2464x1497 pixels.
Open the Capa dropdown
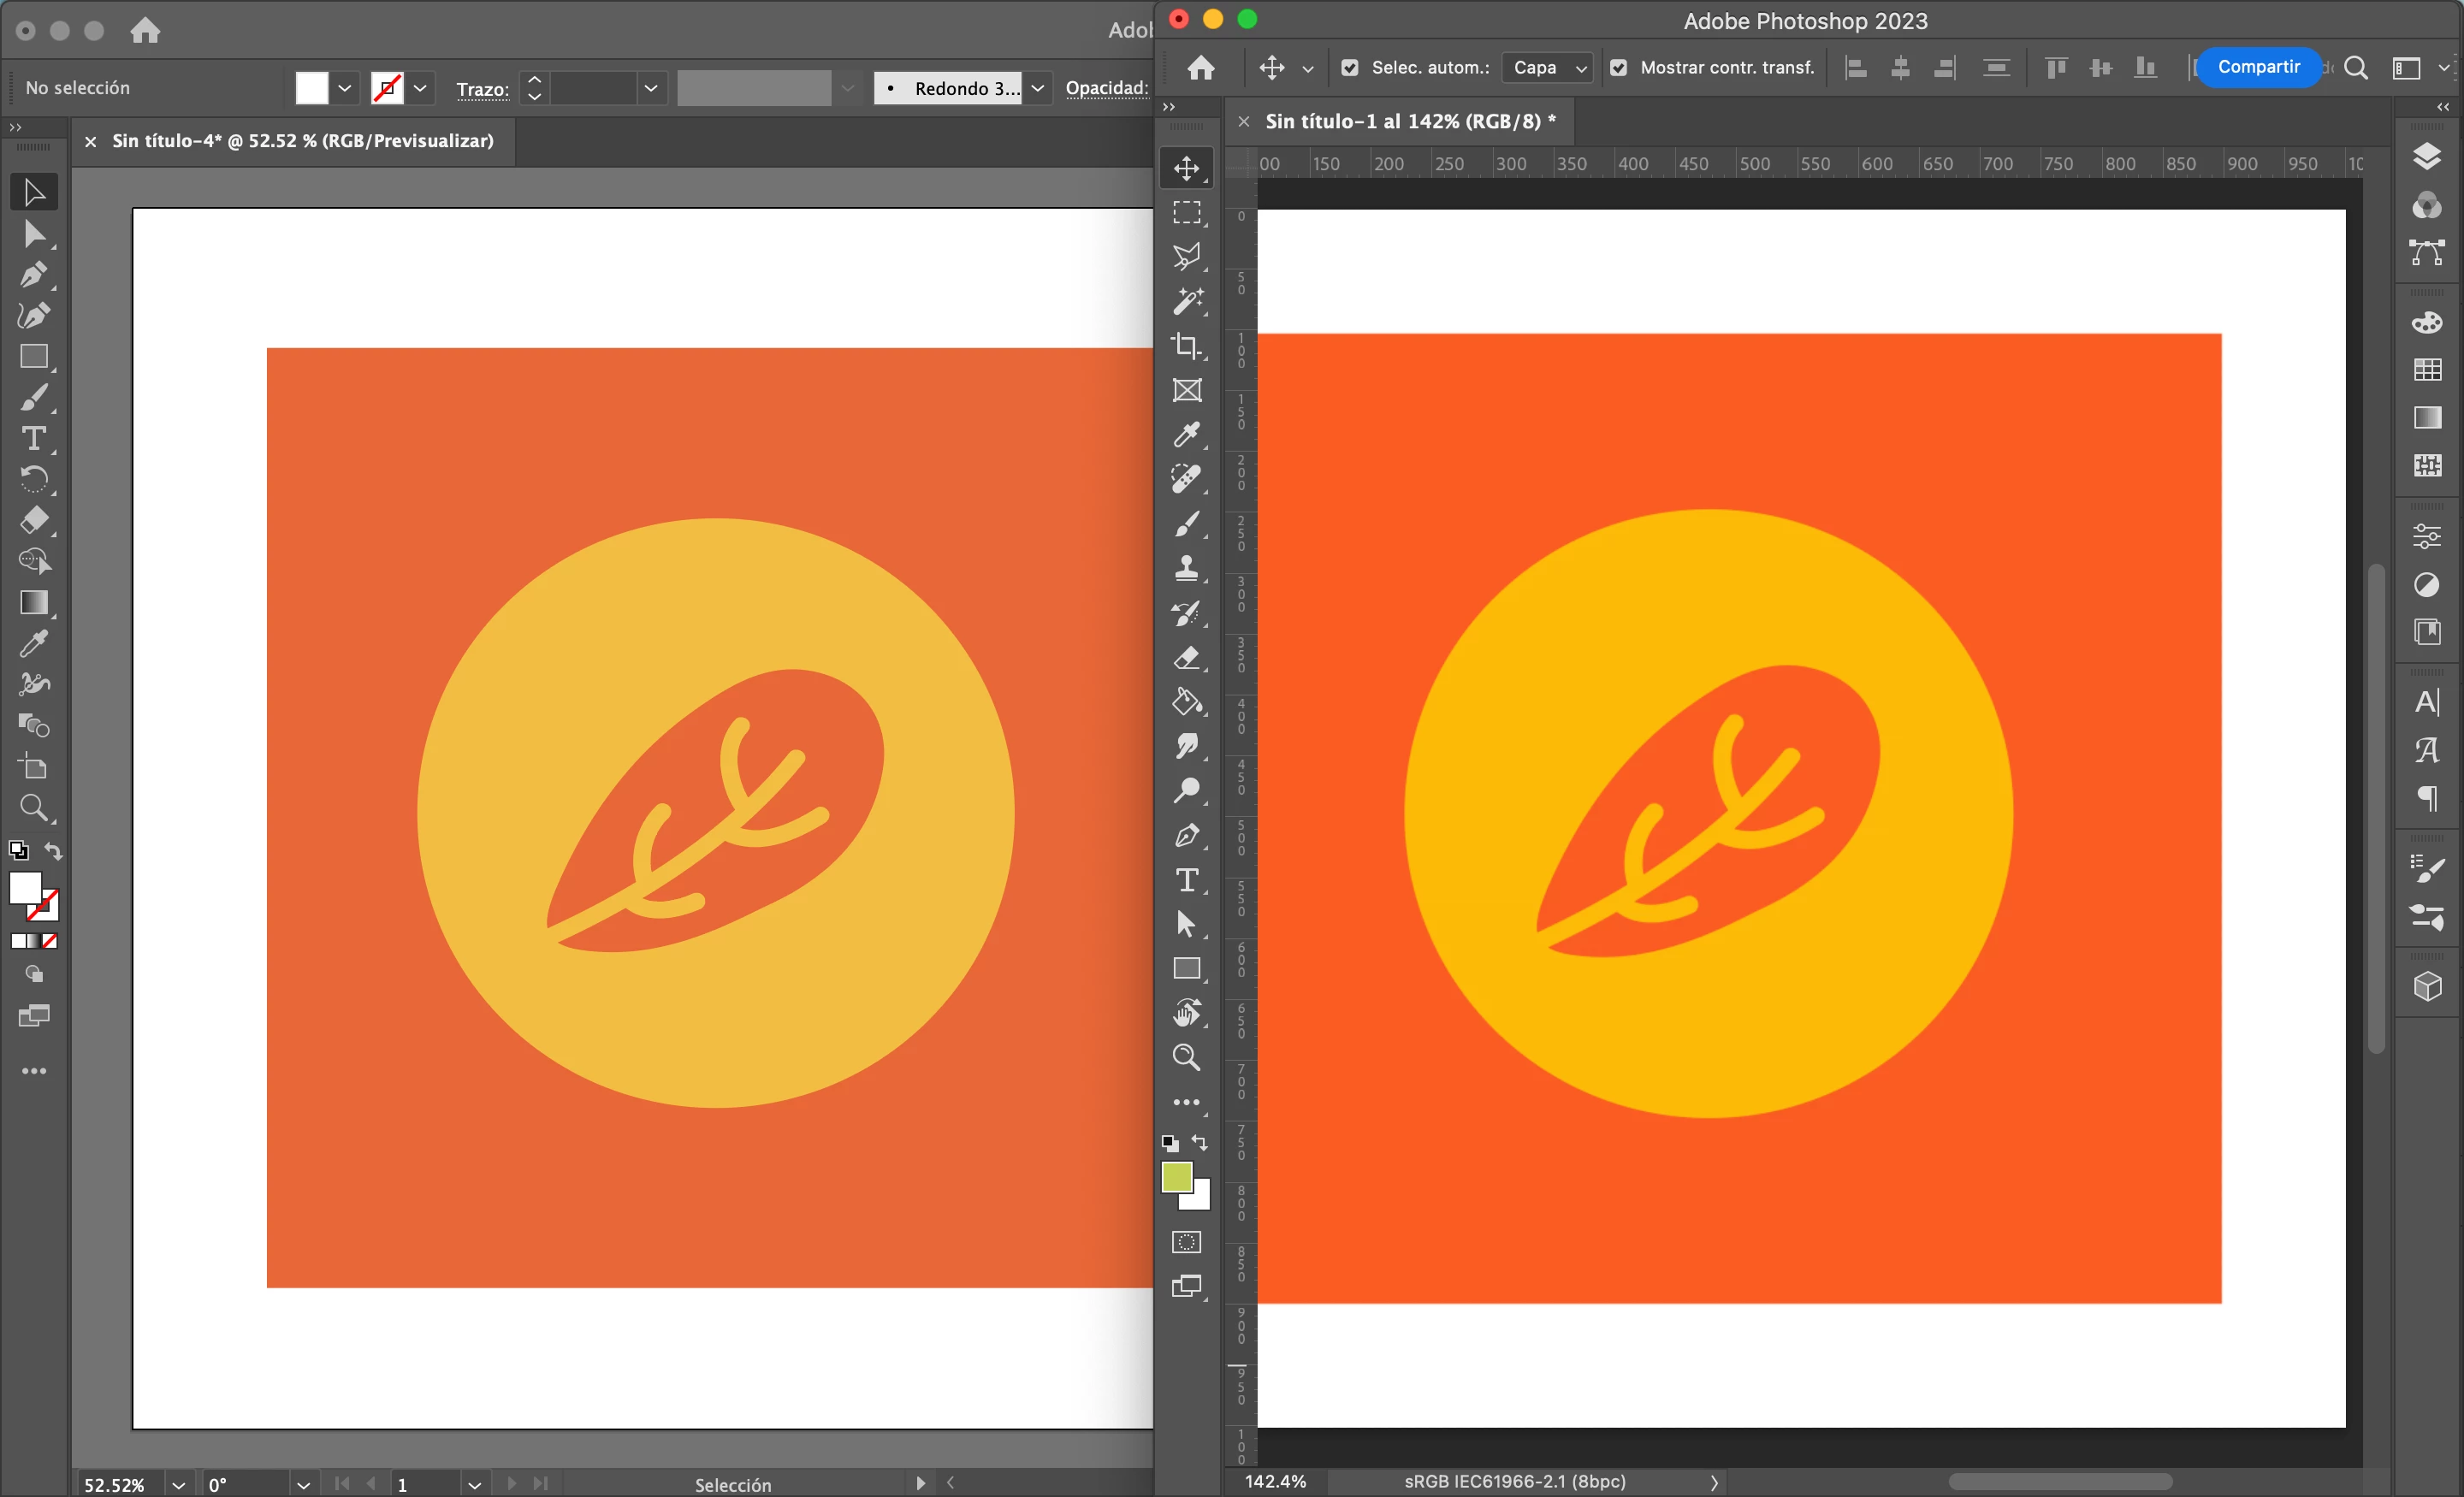(x=1547, y=68)
